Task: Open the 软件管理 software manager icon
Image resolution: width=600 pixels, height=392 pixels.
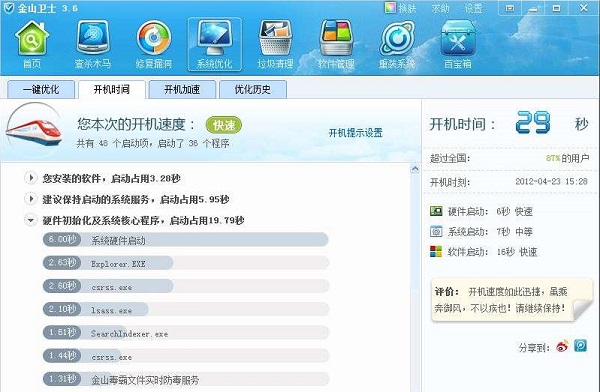Action: [336, 45]
